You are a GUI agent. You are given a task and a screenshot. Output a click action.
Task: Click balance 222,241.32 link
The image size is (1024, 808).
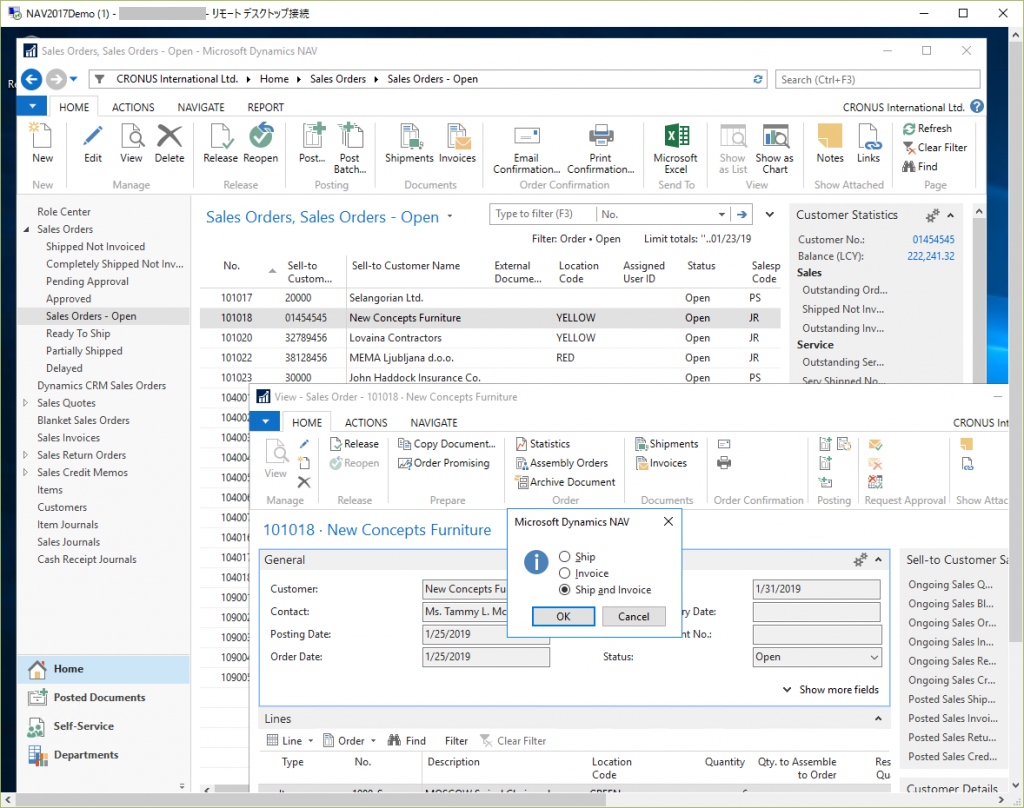[931, 256]
